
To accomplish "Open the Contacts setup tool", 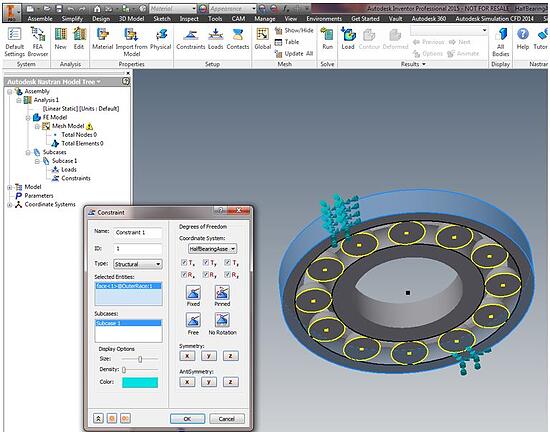I will tap(238, 39).
